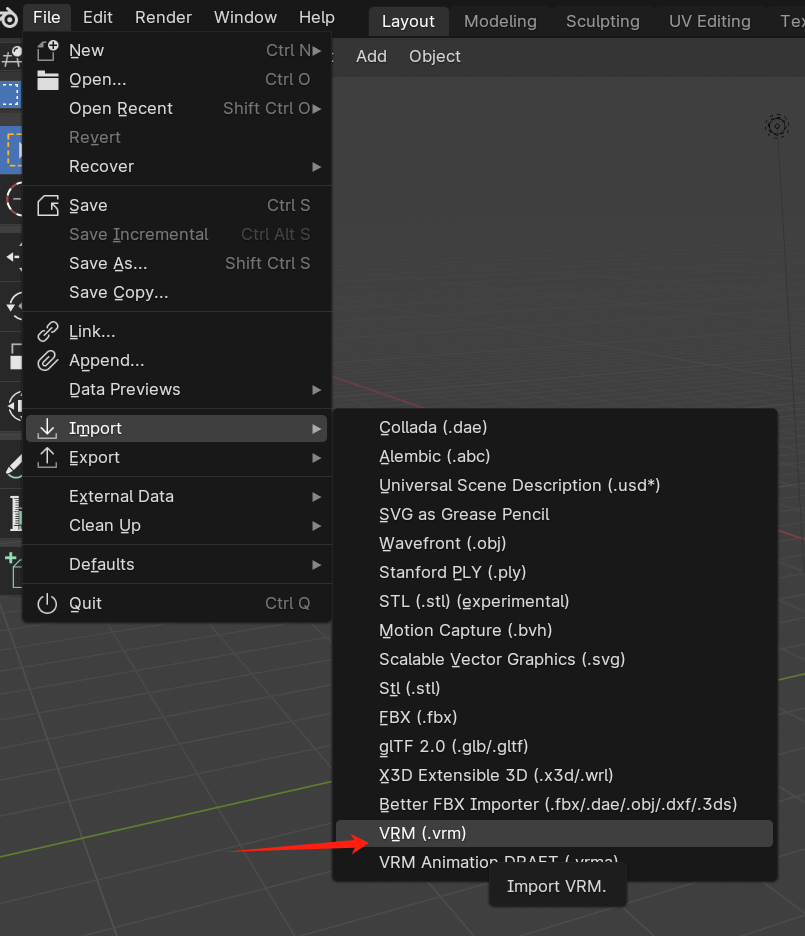The width and height of the screenshot is (805, 936).
Task: Open the File menu
Action: (x=47, y=17)
